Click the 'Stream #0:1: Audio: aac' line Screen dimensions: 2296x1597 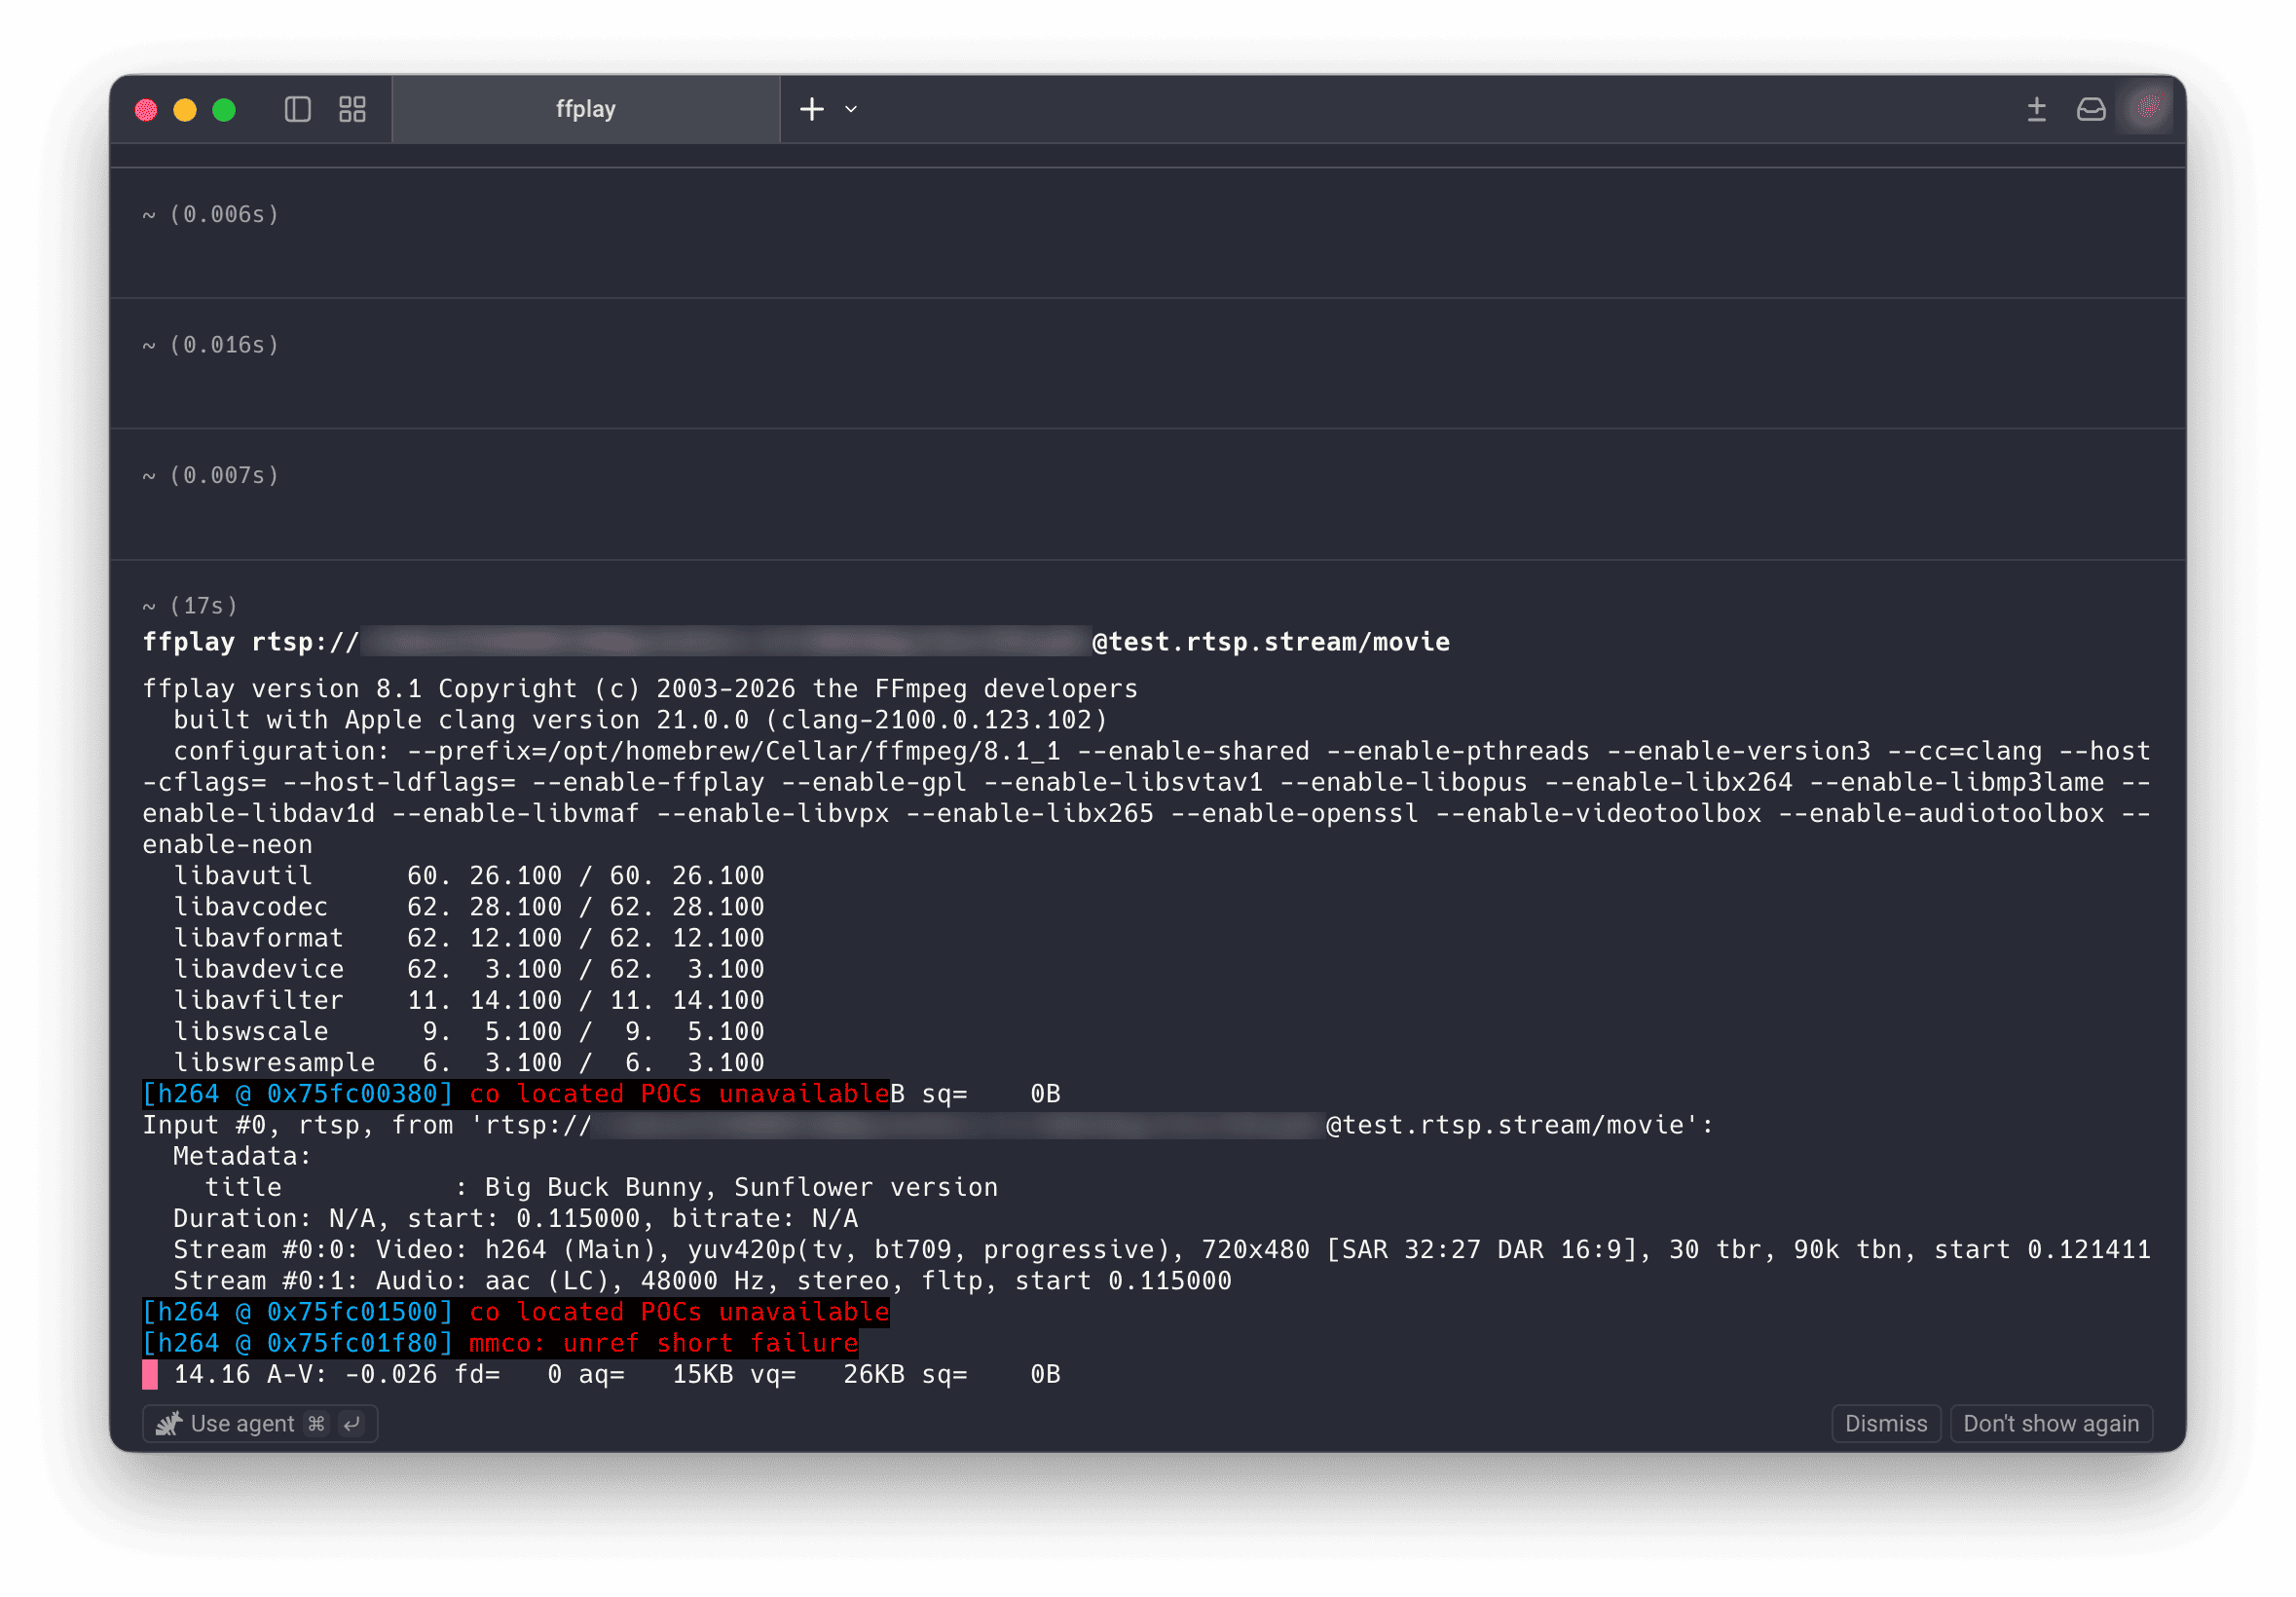point(702,1281)
